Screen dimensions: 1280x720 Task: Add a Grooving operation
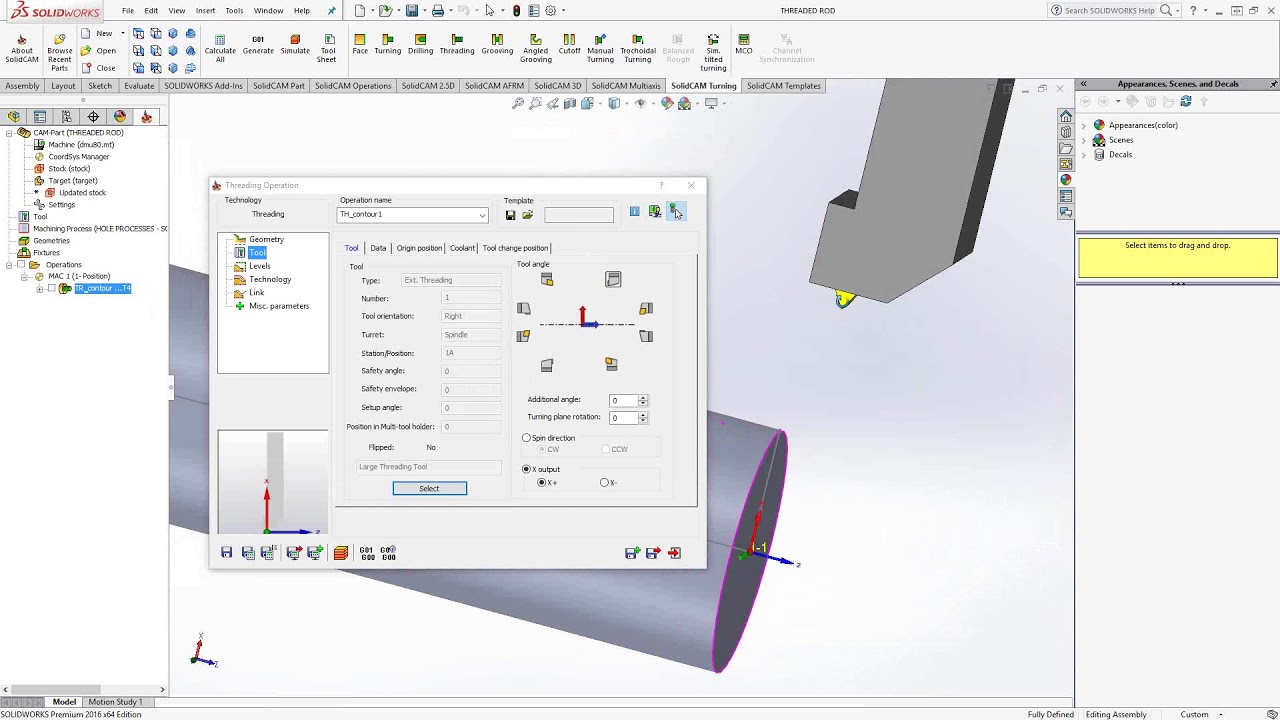(497, 45)
